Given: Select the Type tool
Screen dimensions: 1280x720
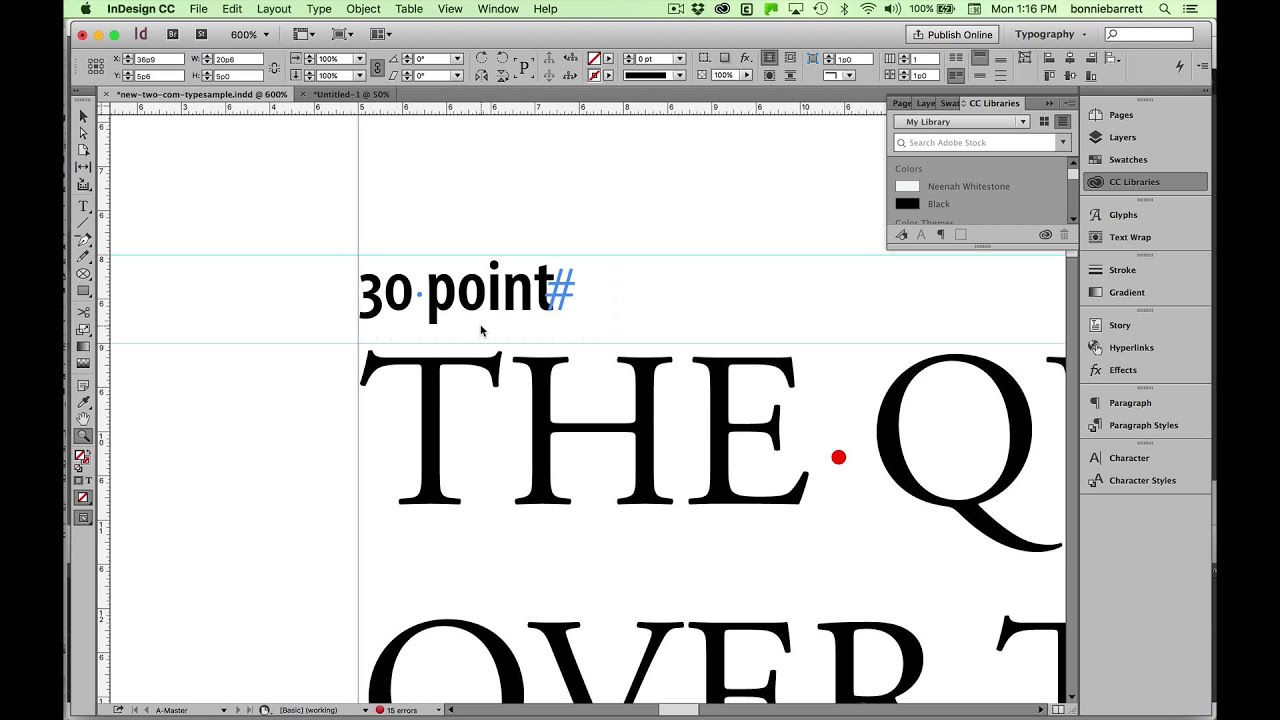Looking at the screenshot, I should tap(83, 206).
